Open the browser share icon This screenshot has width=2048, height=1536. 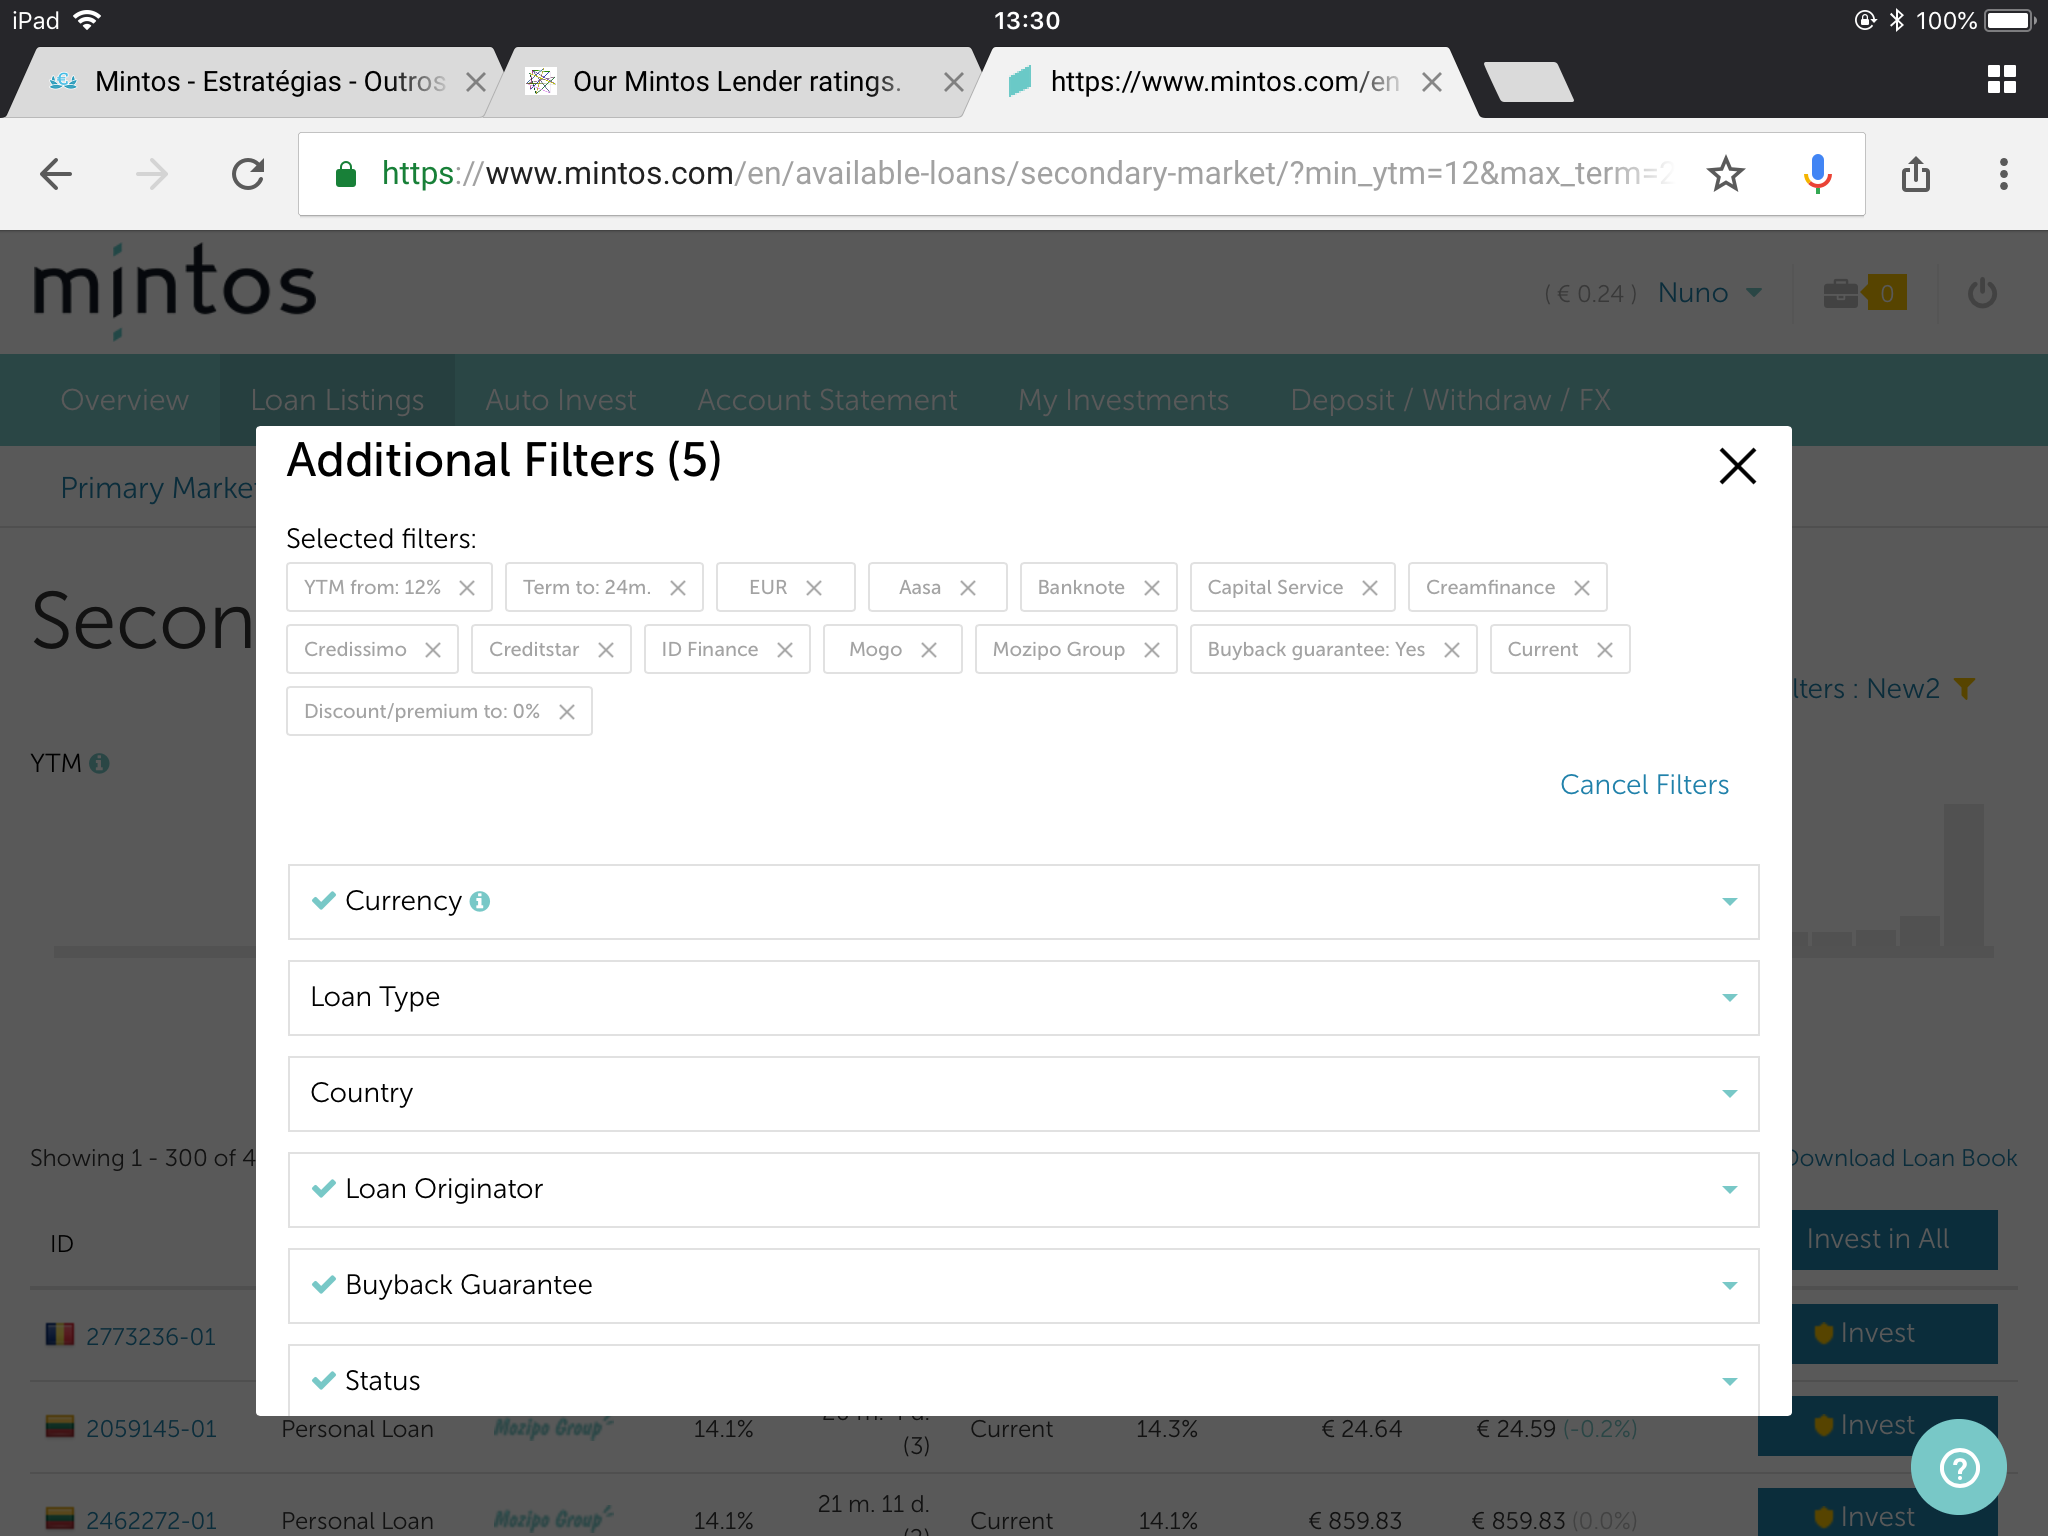1915,174
